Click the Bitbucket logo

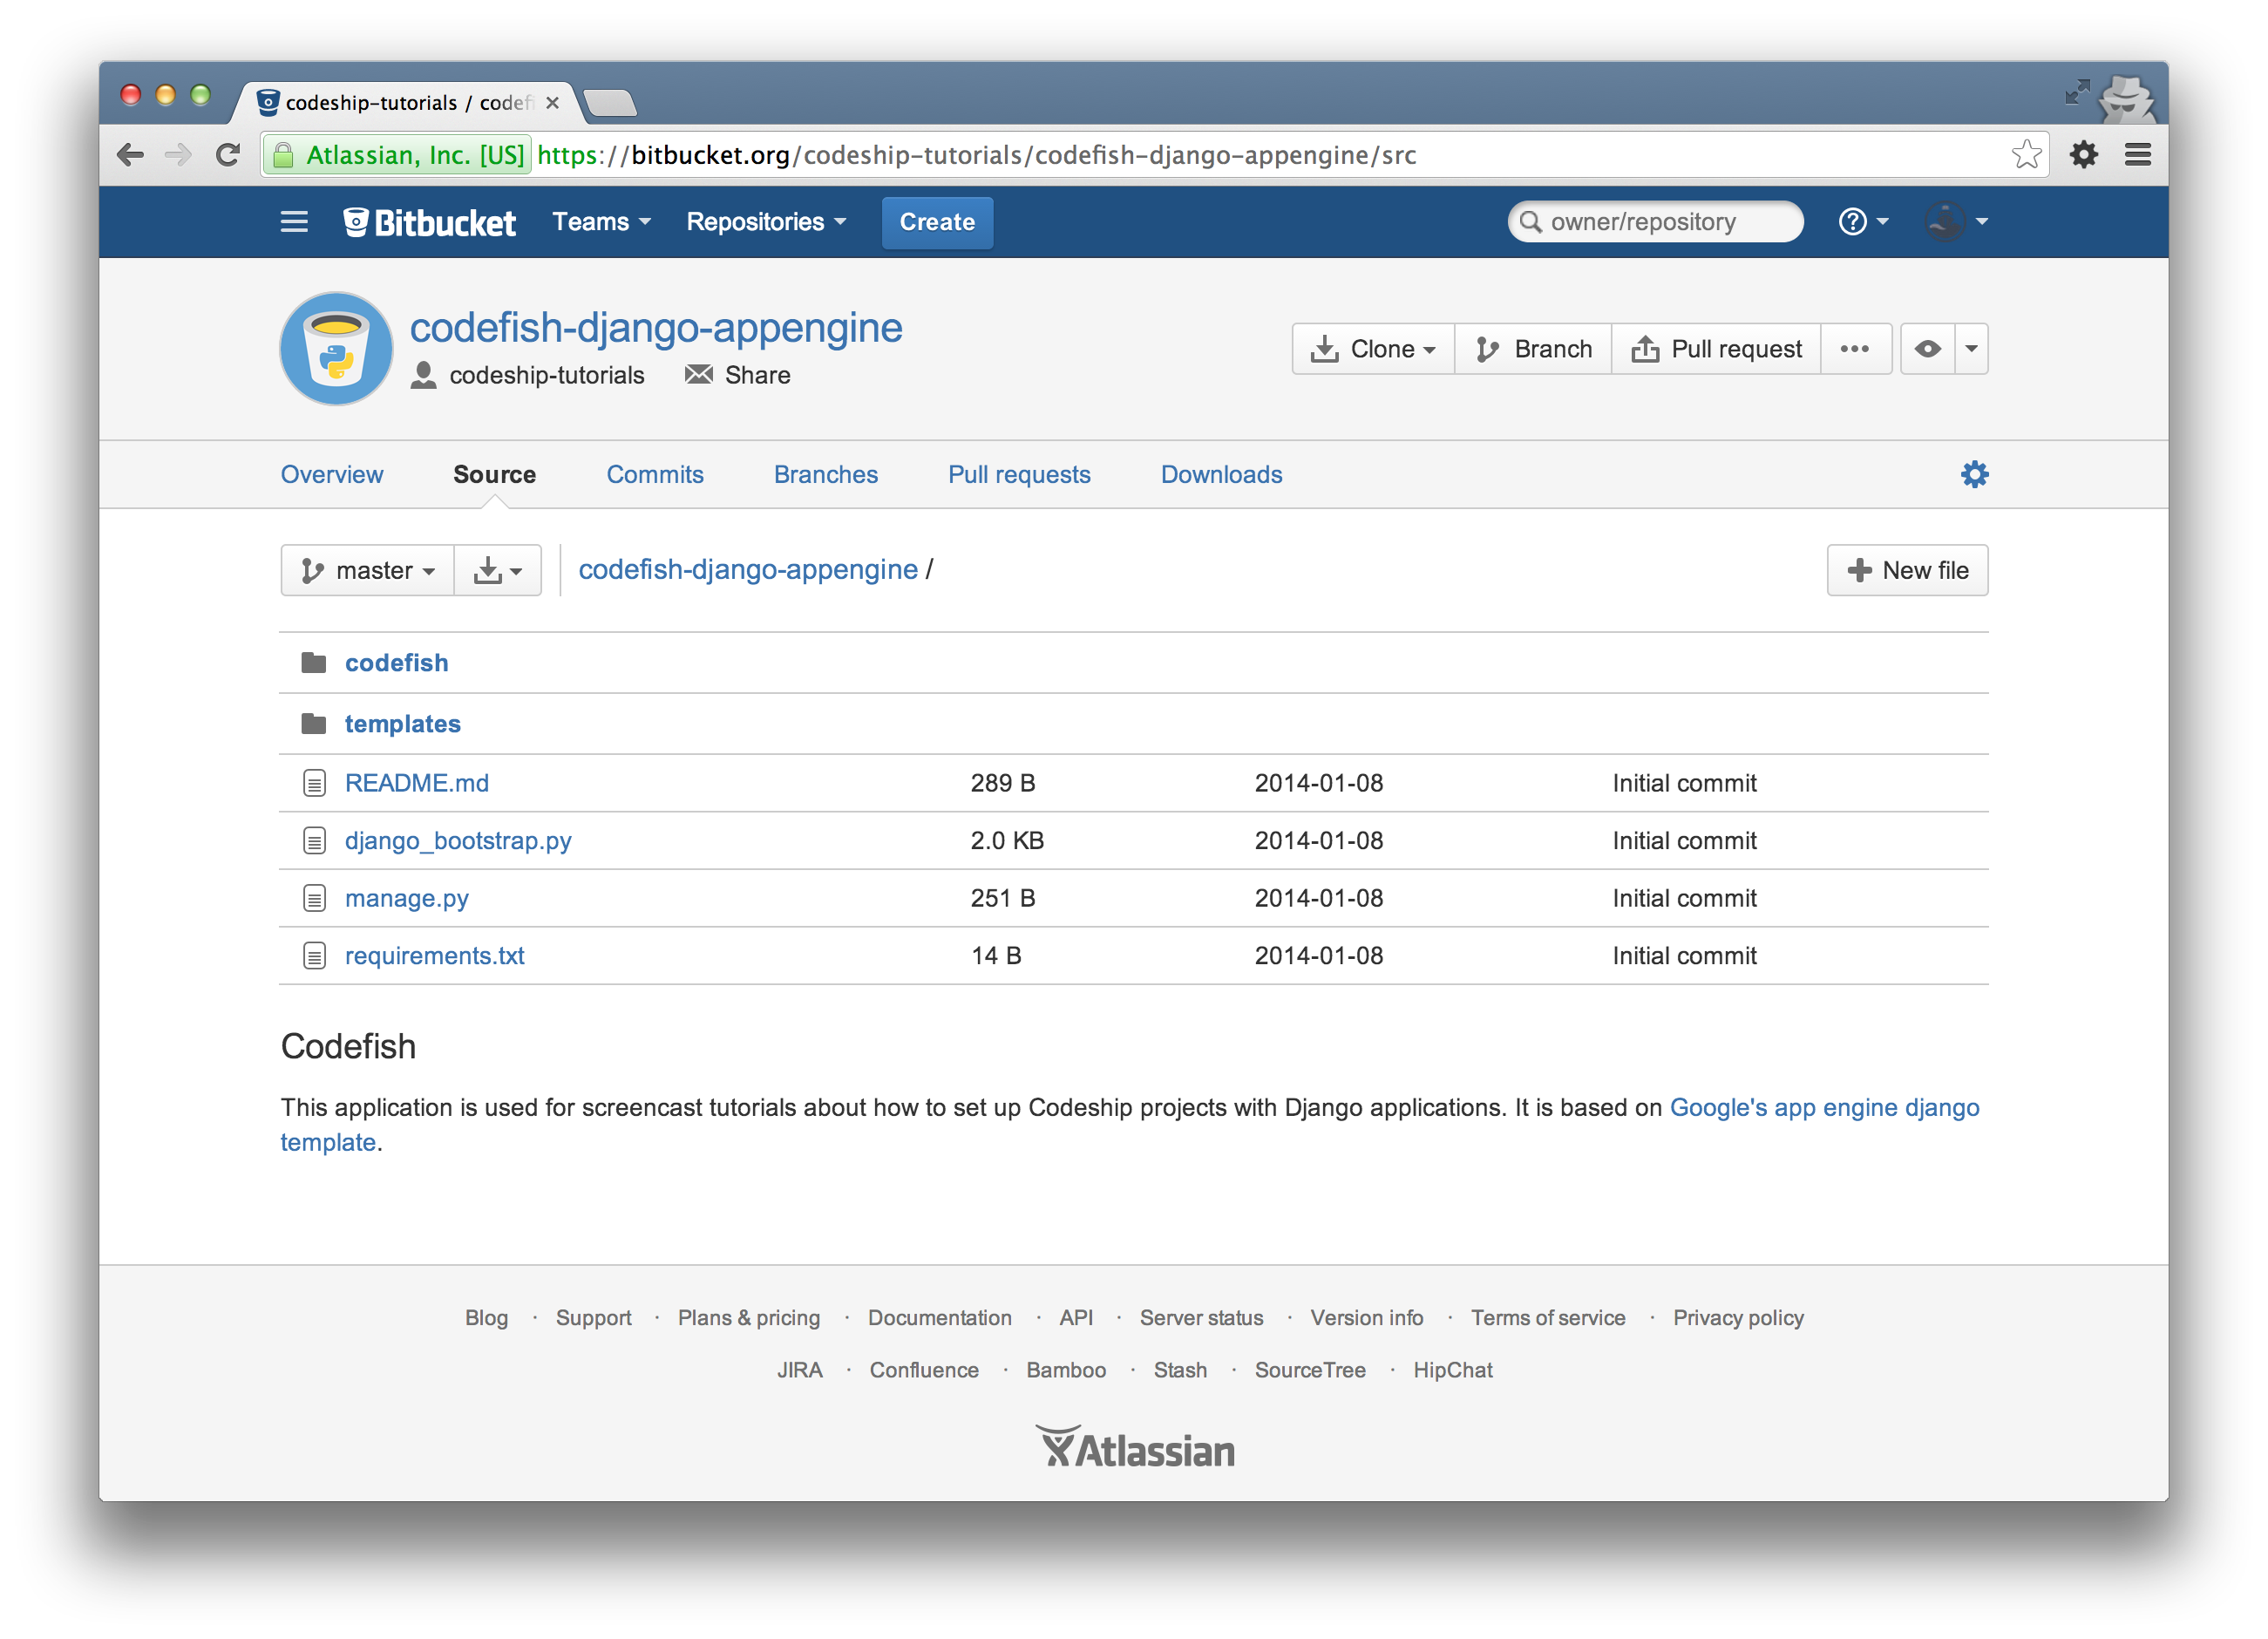coord(430,222)
